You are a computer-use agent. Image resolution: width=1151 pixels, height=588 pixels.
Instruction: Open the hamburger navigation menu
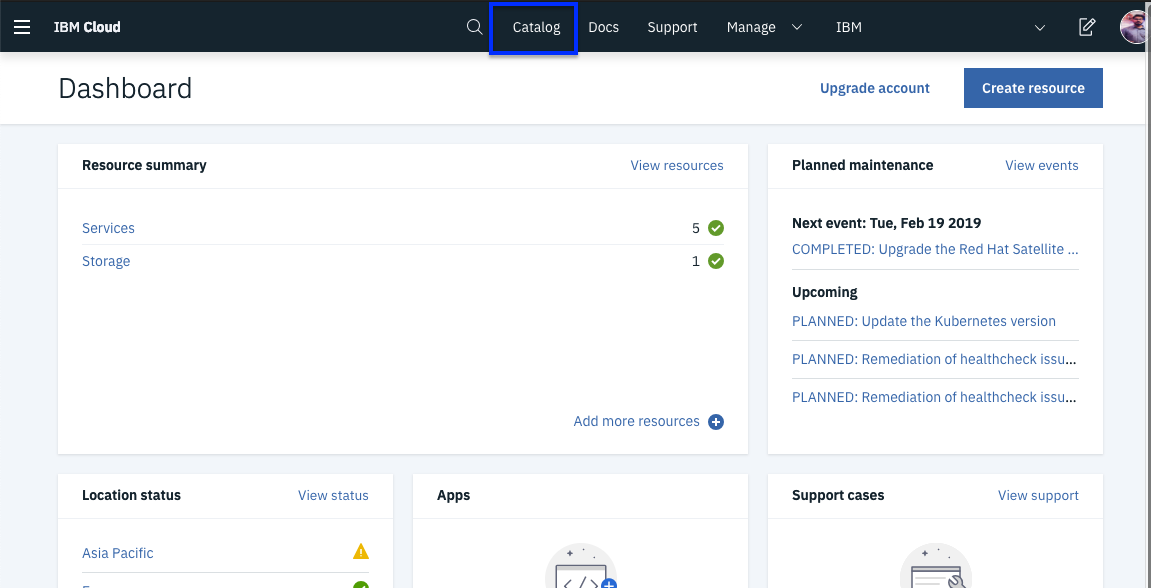(22, 27)
